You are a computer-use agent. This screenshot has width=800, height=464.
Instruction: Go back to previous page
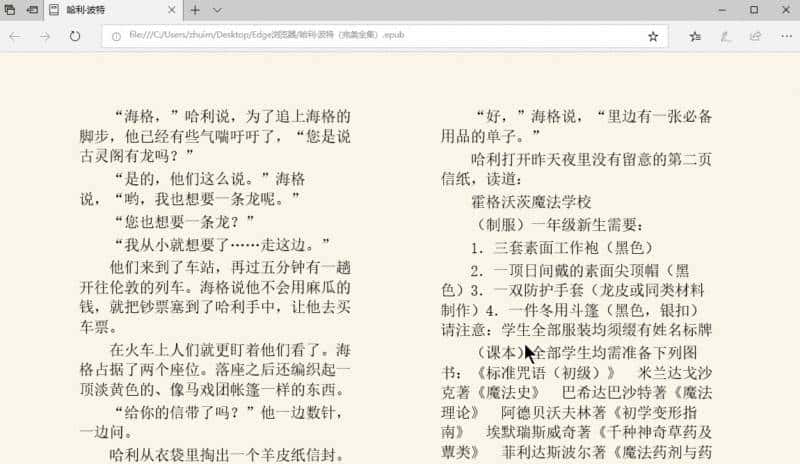(15, 36)
